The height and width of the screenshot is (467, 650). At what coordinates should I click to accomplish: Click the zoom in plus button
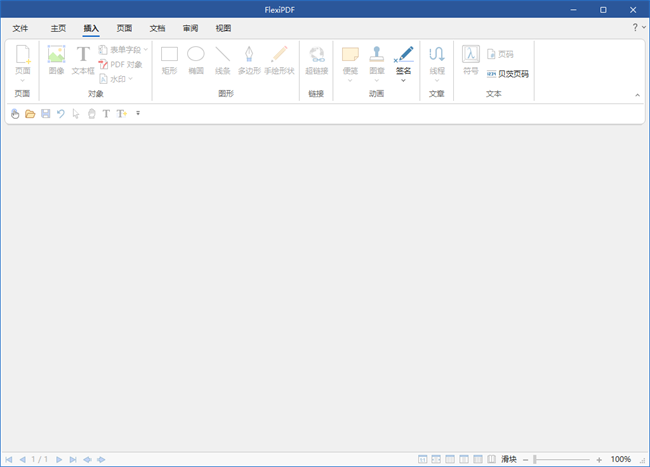(599, 459)
